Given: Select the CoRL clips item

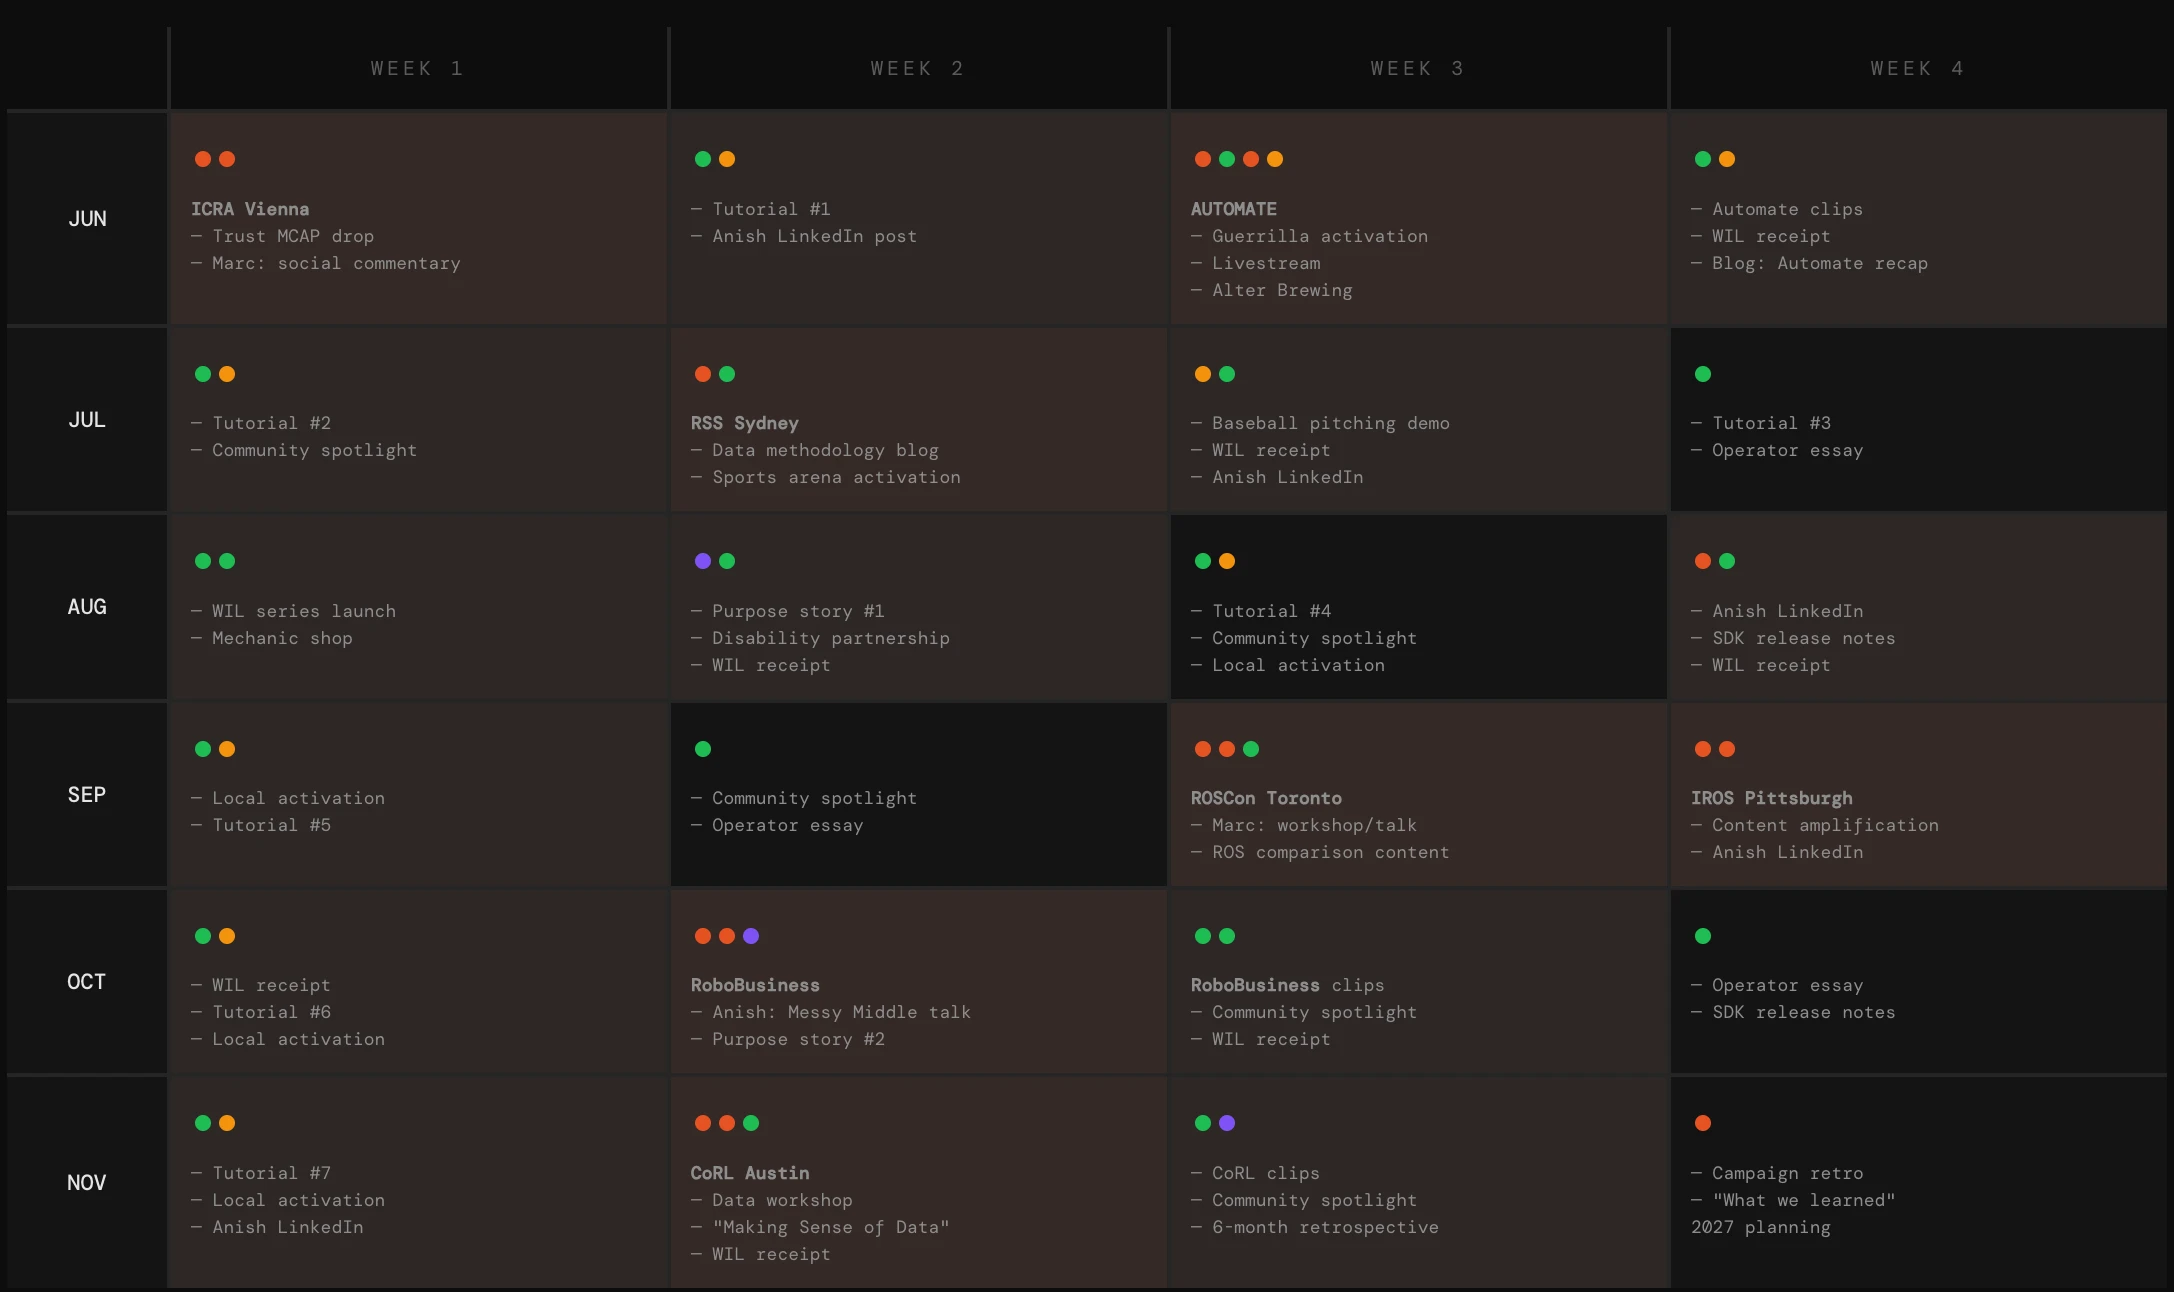Looking at the screenshot, I should [x=1255, y=1173].
